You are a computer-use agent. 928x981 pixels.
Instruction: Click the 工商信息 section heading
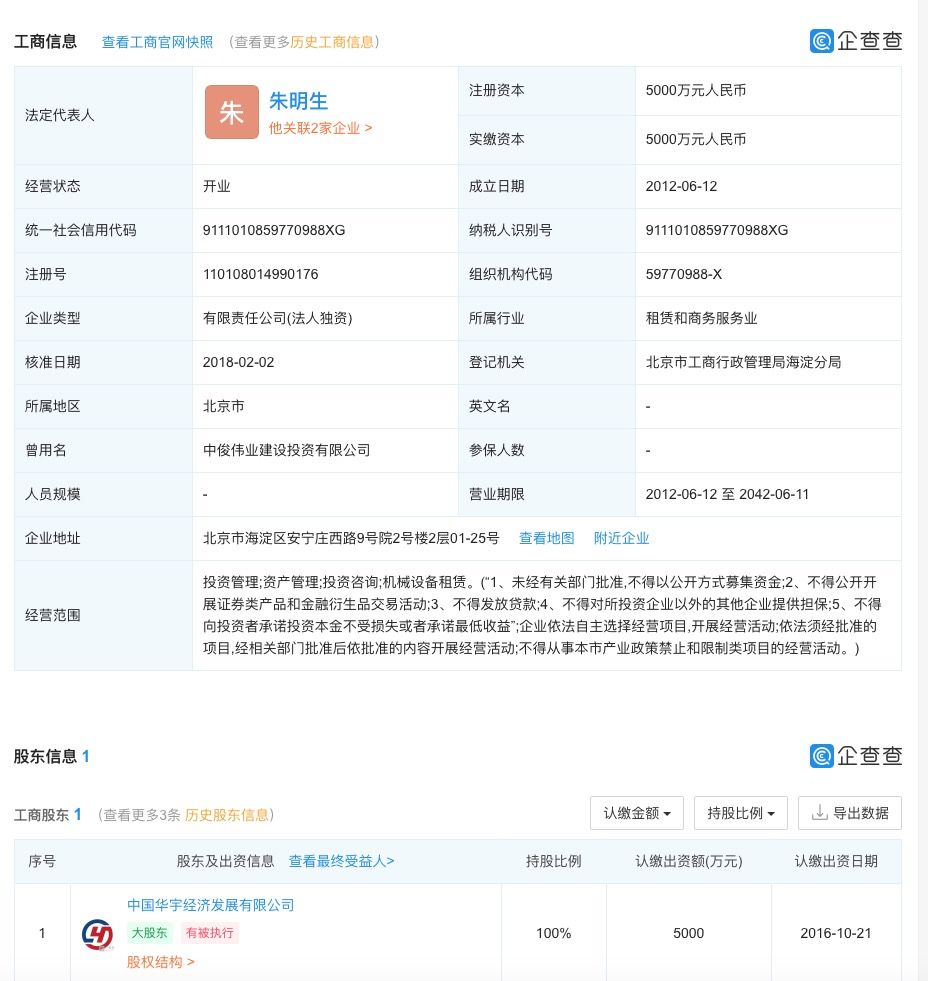[x=45, y=41]
